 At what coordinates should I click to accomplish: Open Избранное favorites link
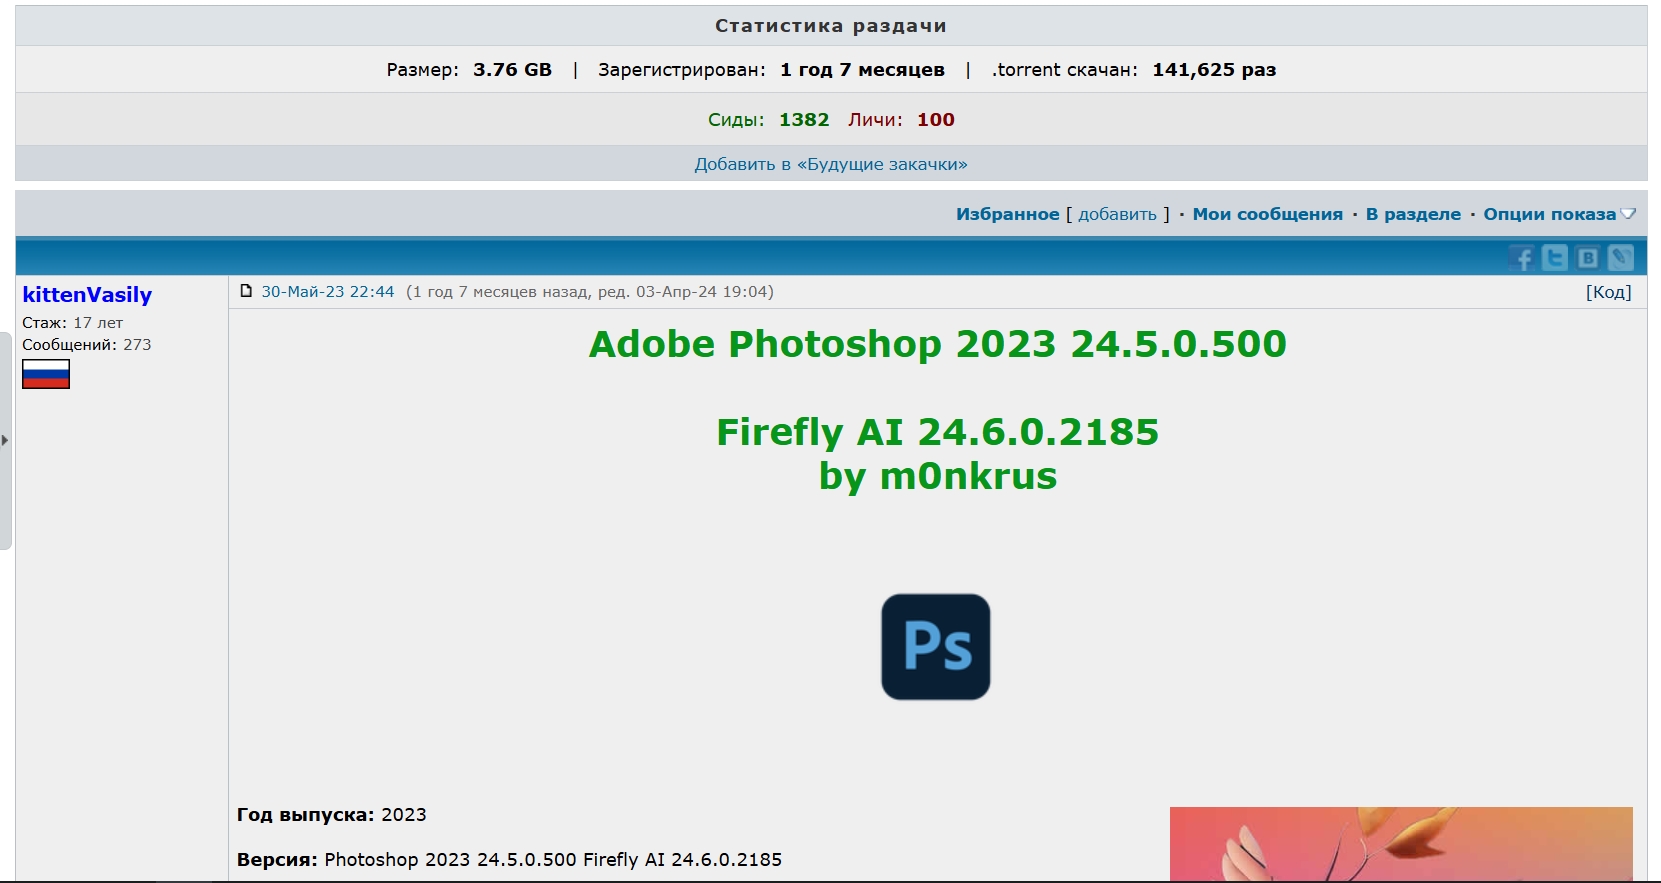click(1007, 214)
